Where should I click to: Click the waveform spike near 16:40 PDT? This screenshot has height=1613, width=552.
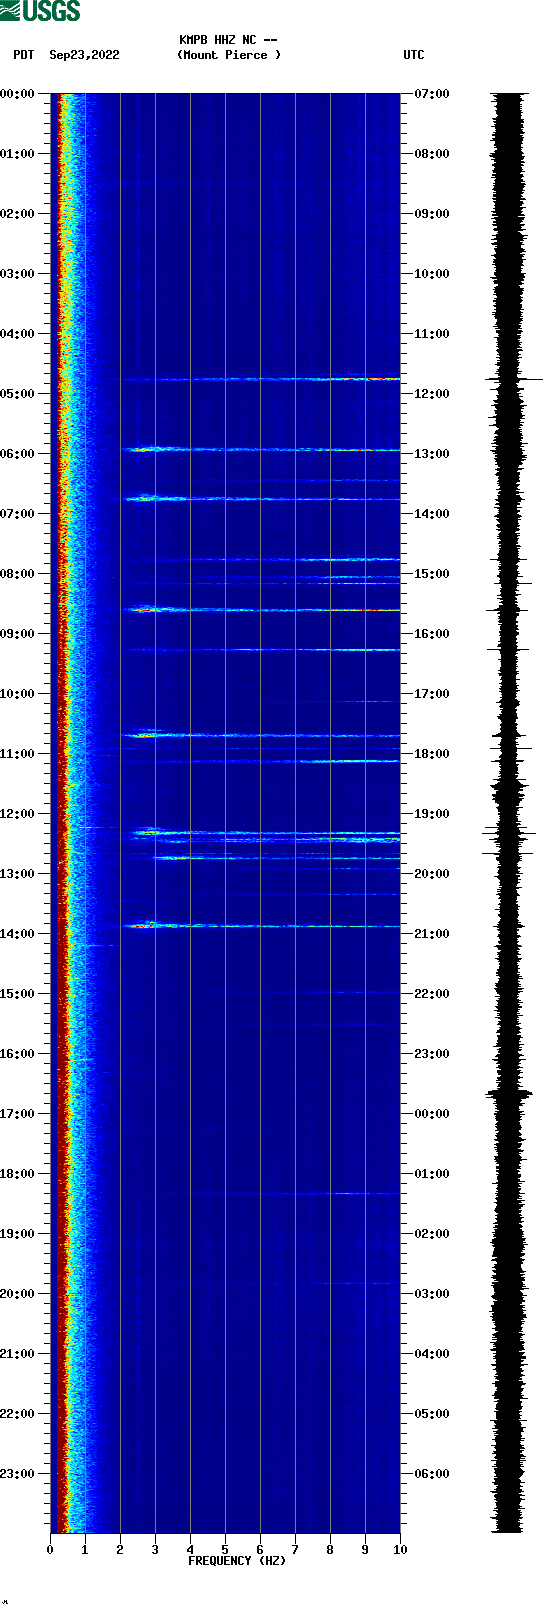point(509,1094)
